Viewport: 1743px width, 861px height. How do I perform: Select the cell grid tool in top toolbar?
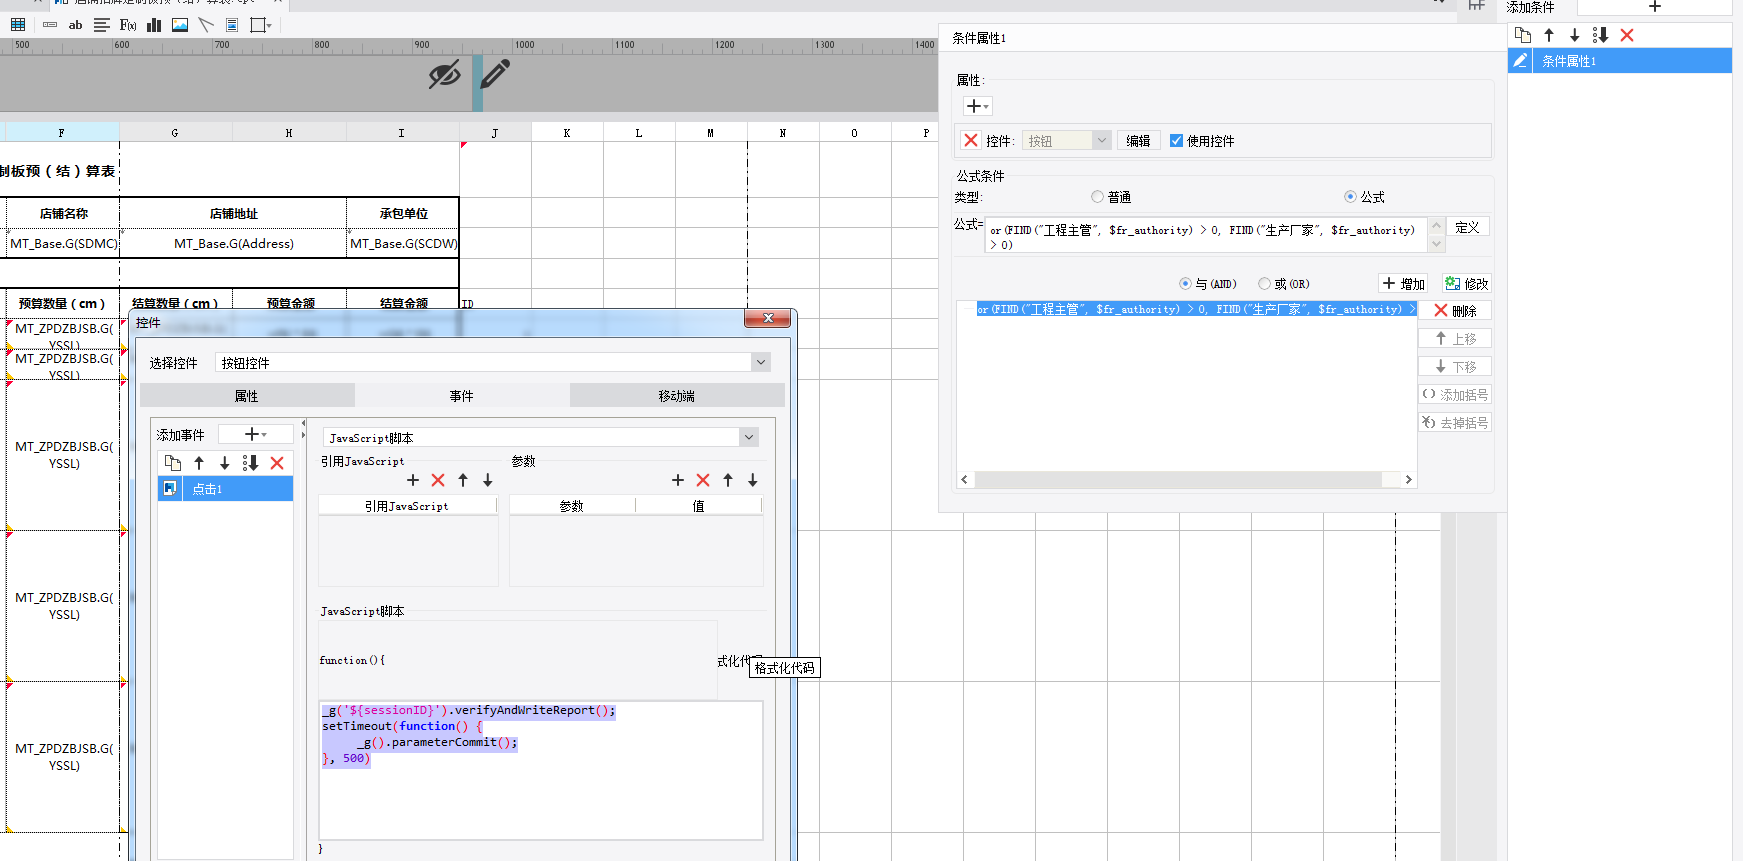(x=18, y=25)
